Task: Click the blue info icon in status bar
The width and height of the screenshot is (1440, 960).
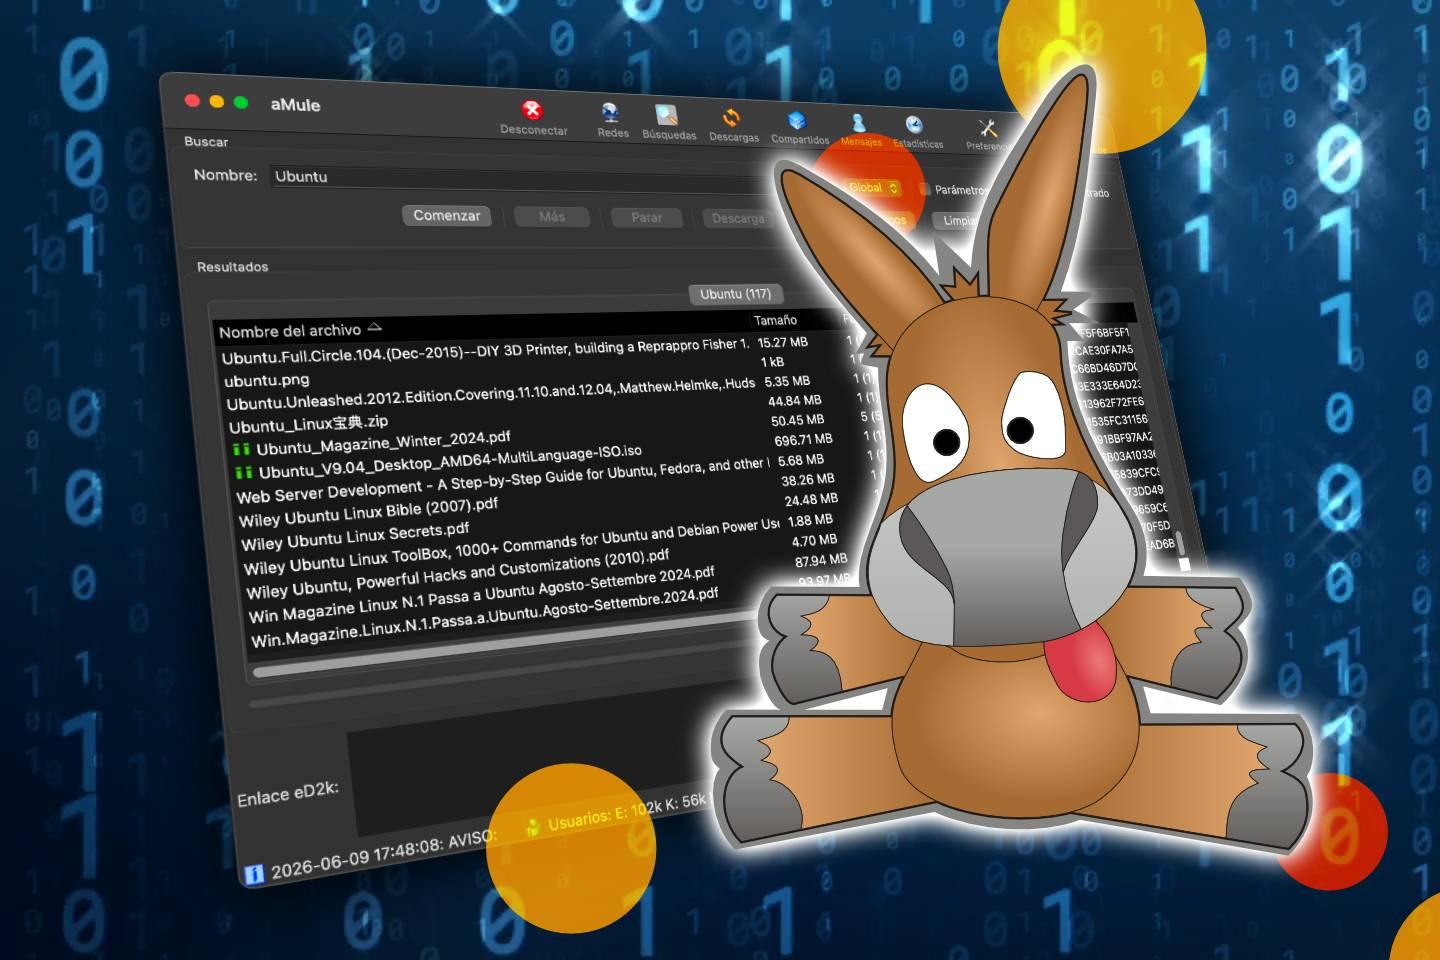Action: (254, 875)
